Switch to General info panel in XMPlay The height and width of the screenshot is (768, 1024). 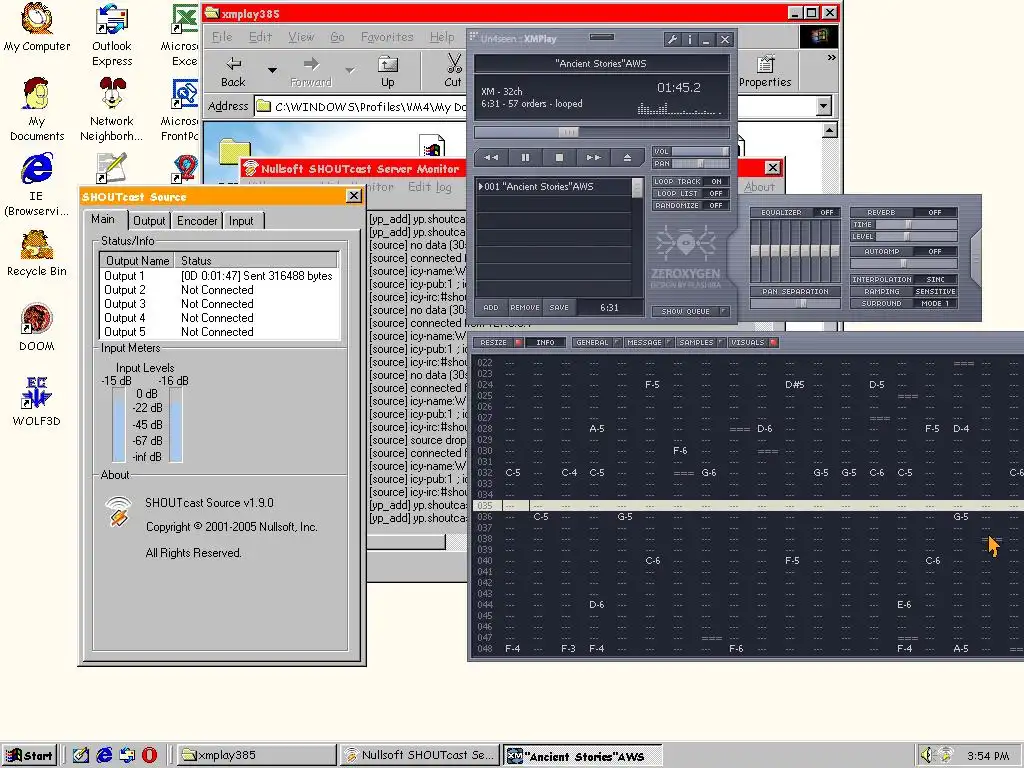597,342
